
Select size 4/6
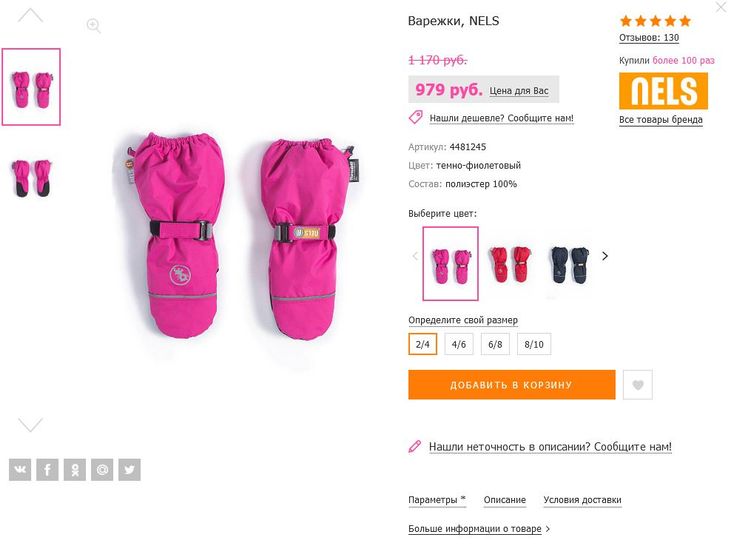[x=459, y=344]
